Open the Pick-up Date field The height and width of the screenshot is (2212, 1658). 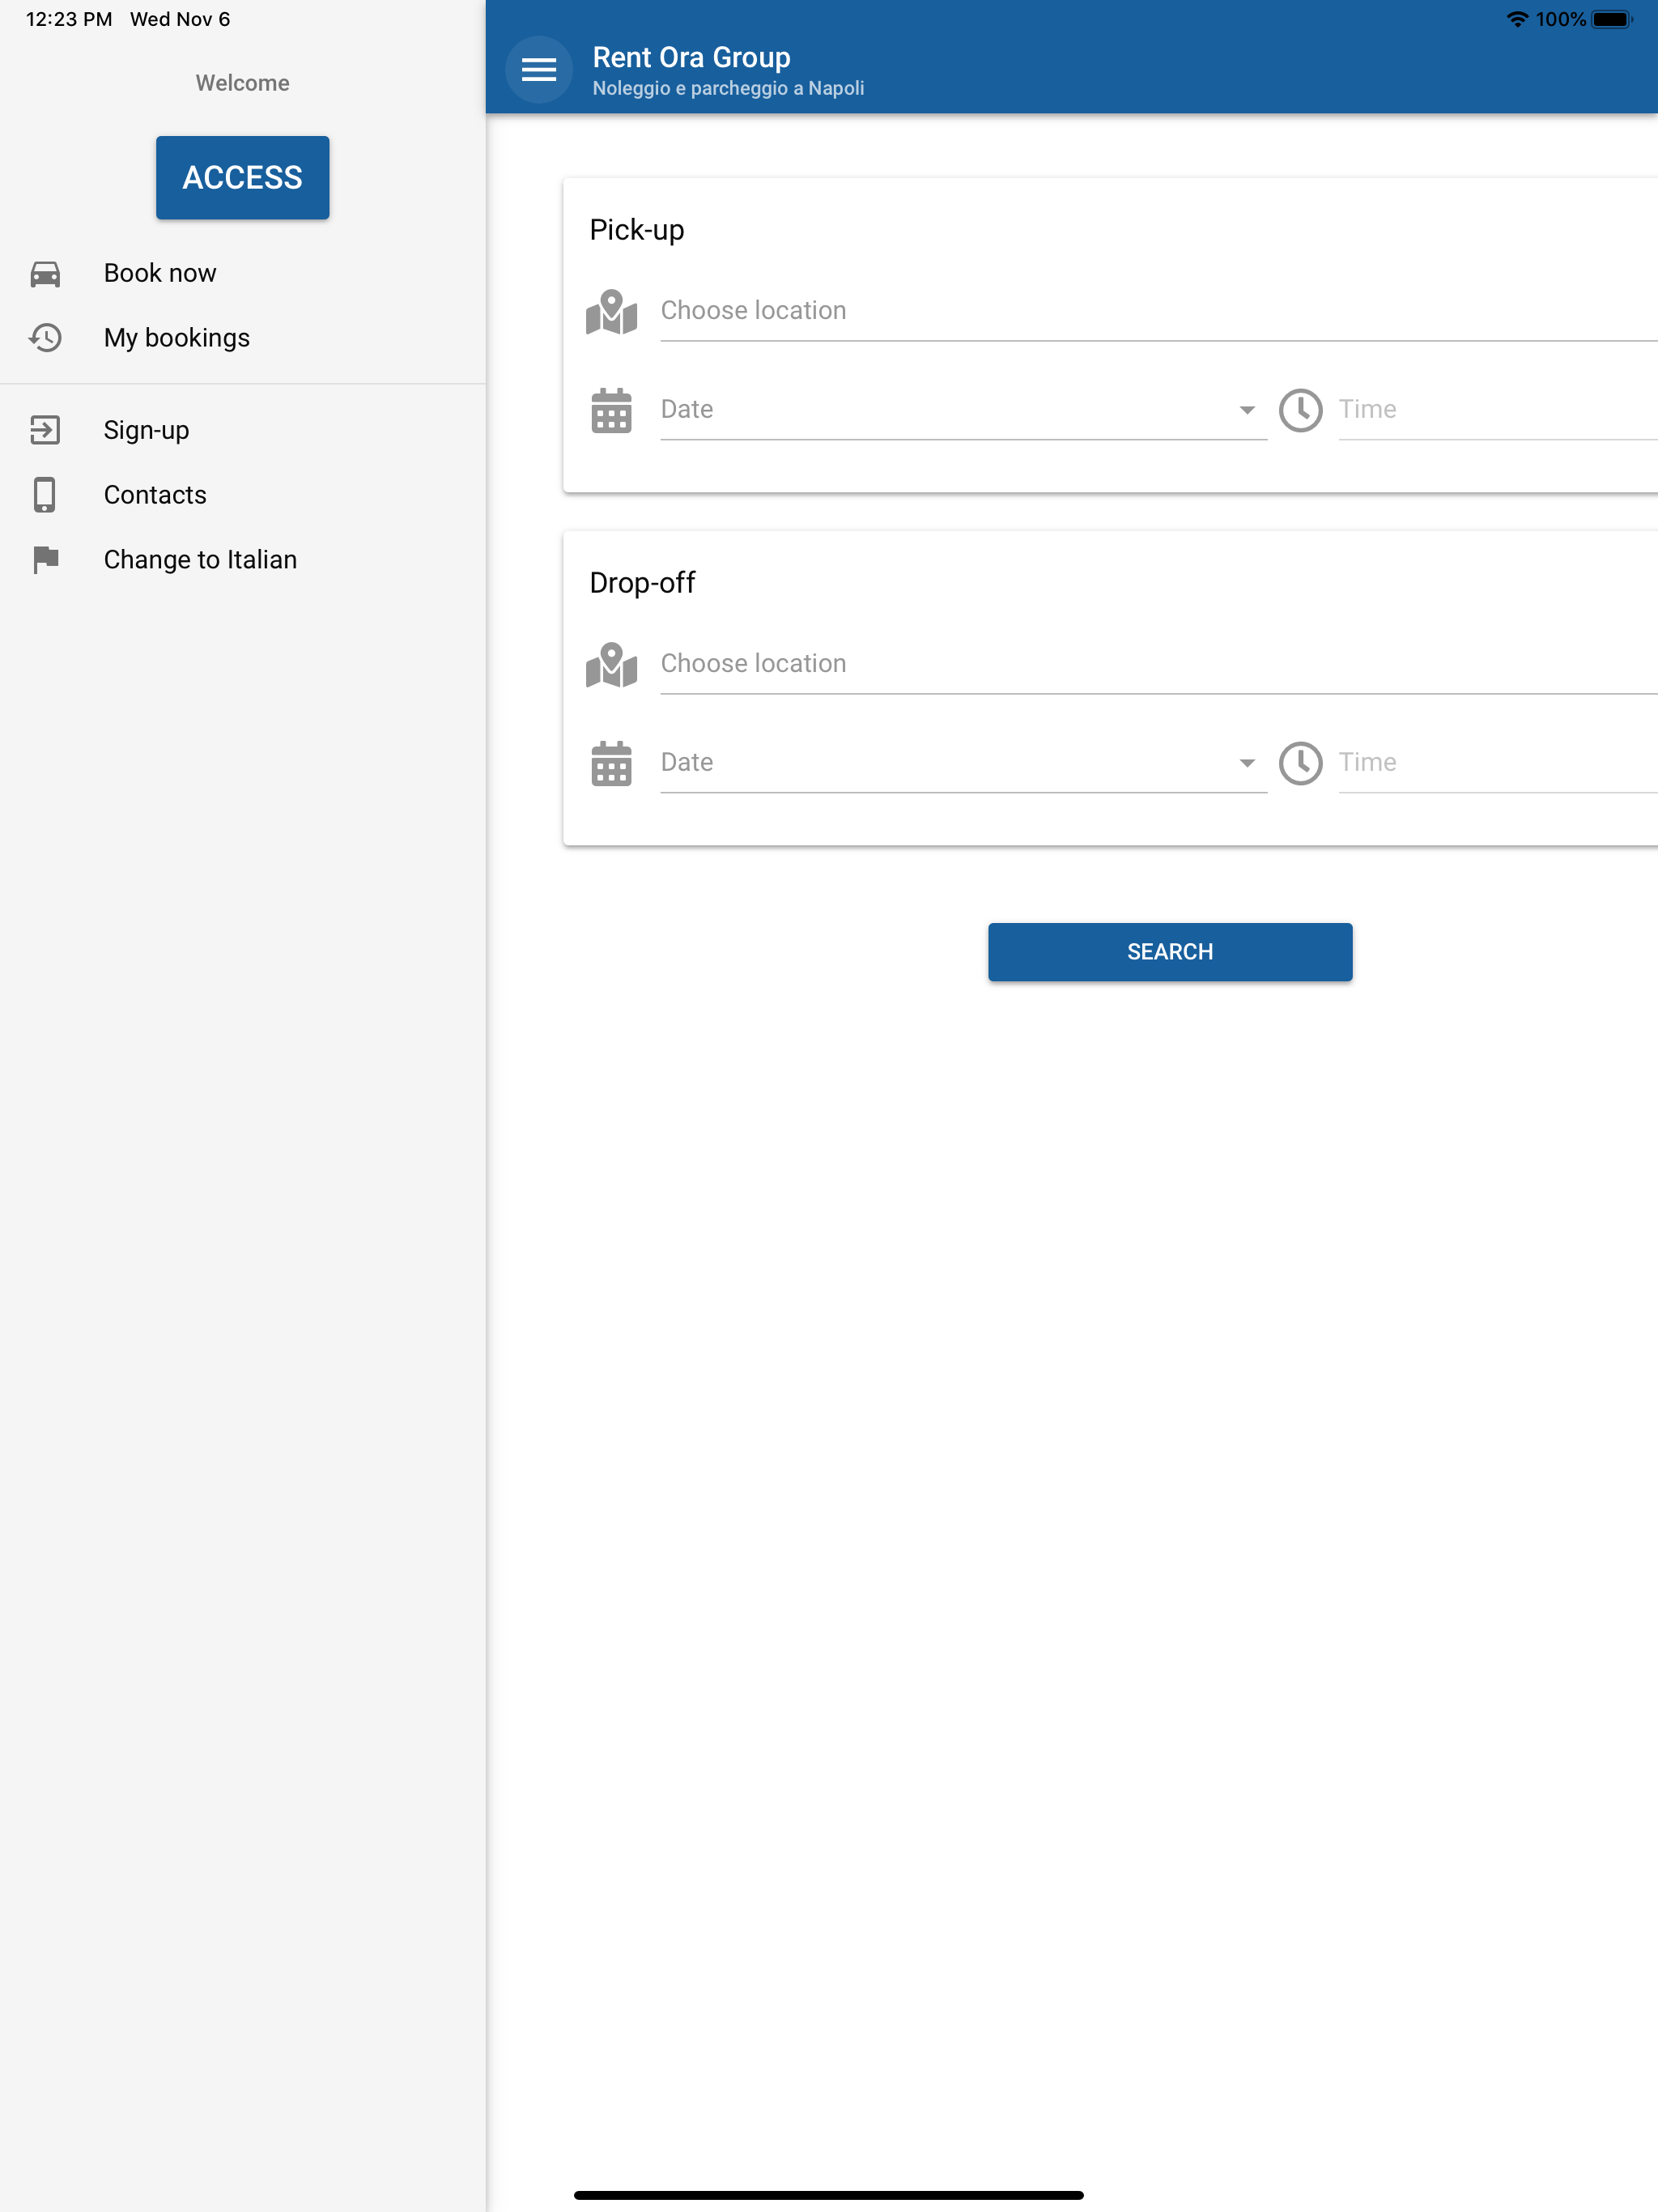pos(964,410)
